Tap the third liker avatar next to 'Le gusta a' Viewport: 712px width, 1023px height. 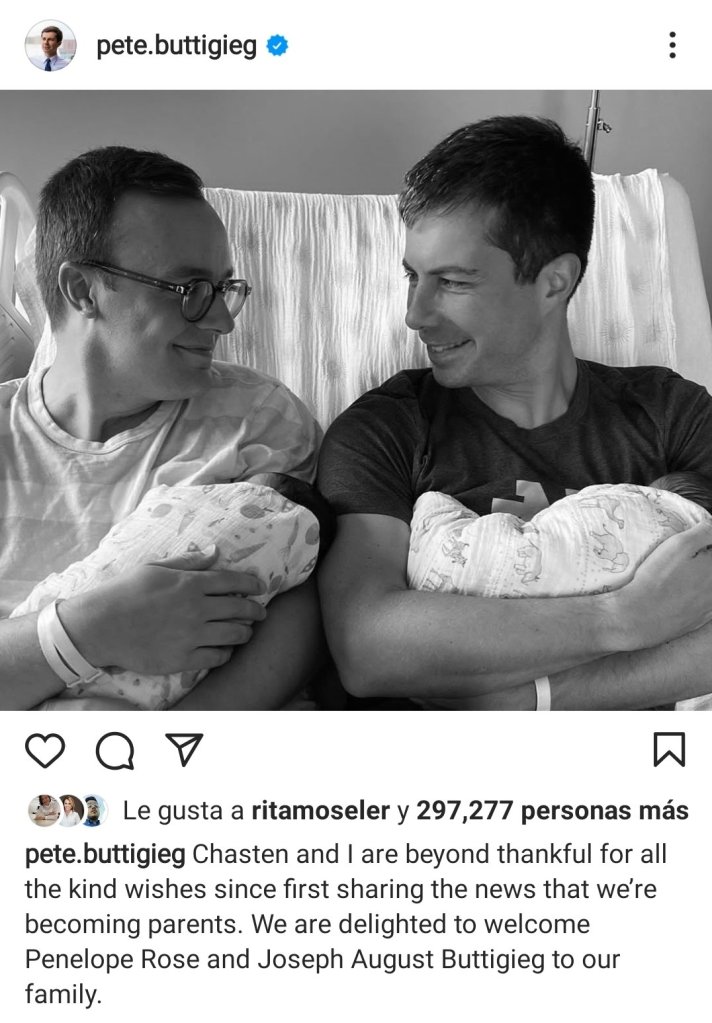tap(93, 810)
